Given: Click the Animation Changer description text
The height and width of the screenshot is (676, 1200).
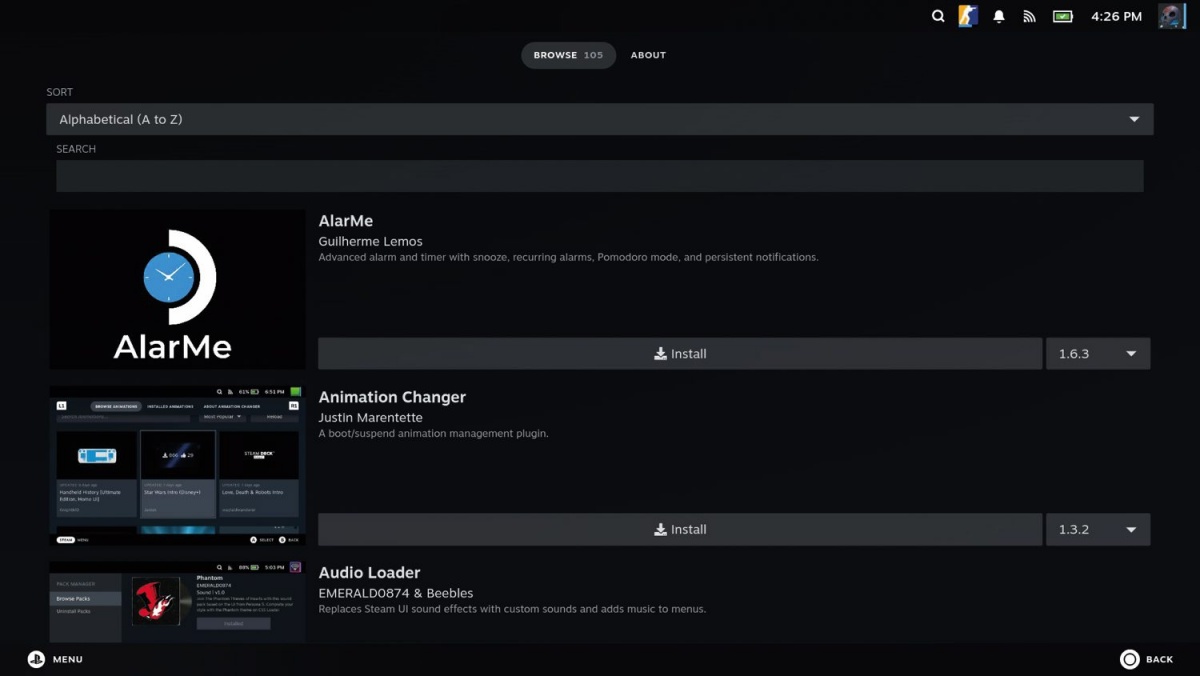Looking at the screenshot, I should tap(434, 433).
